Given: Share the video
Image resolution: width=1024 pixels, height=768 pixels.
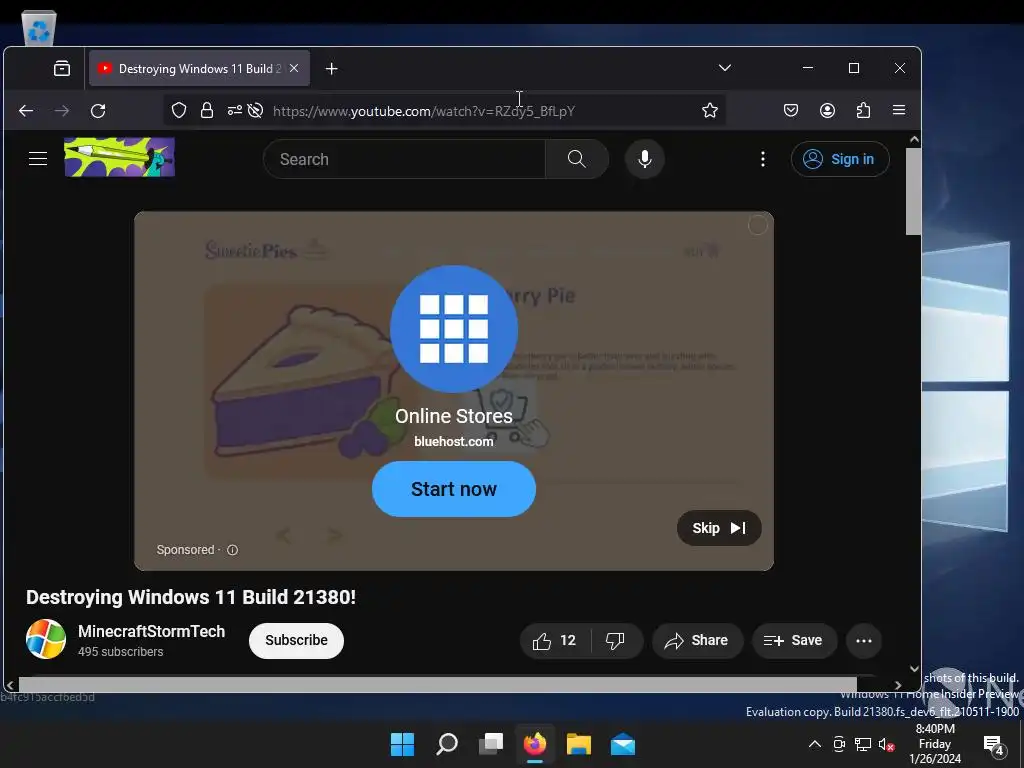Looking at the screenshot, I should click(x=697, y=641).
